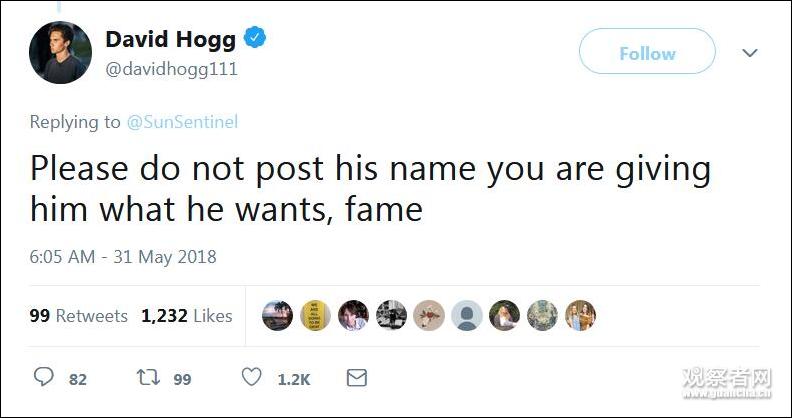This screenshot has width=792, height=418.
Task: Click the yellow text poster liker avatar
Action: click(315, 315)
